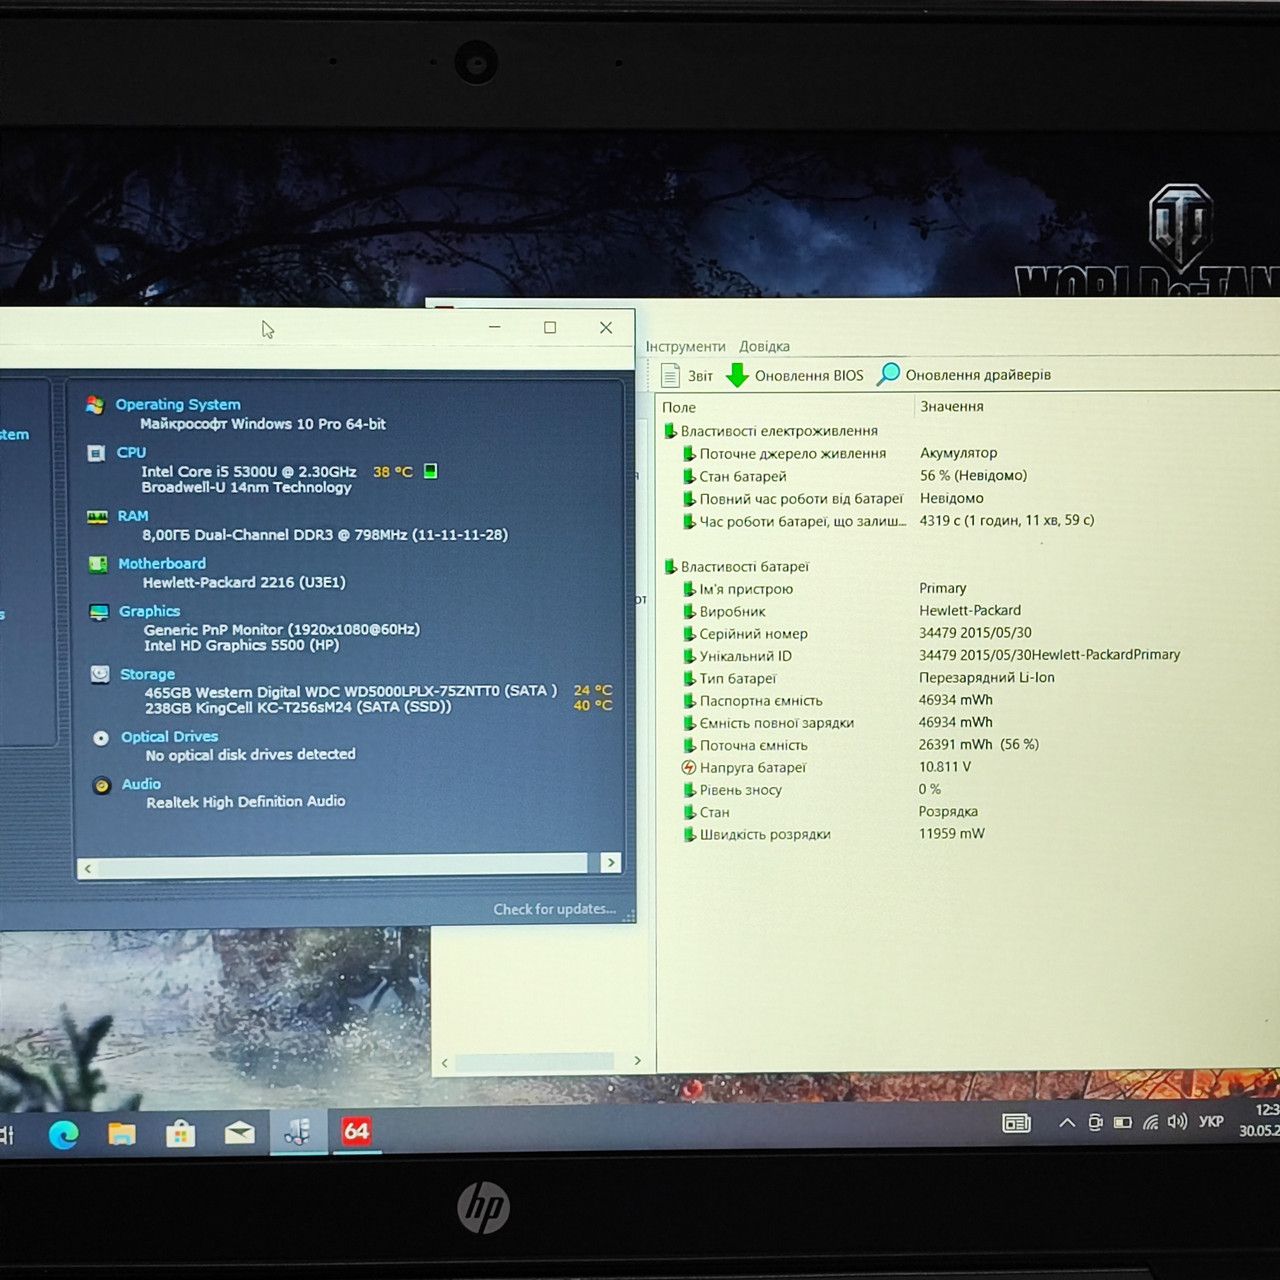Open the Wi-Fi network tray icon
1280x1280 pixels.
click(x=1151, y=1122)
